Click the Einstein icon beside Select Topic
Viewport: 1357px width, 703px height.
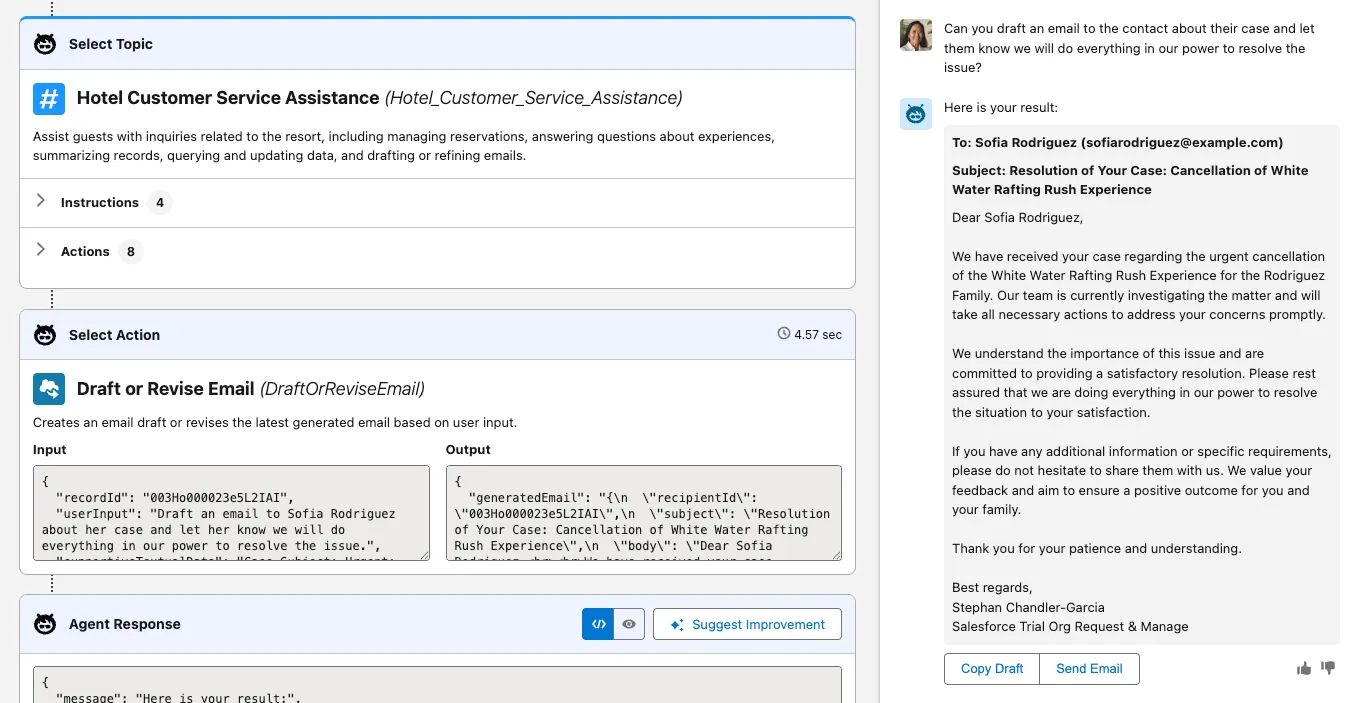(45, 44)
